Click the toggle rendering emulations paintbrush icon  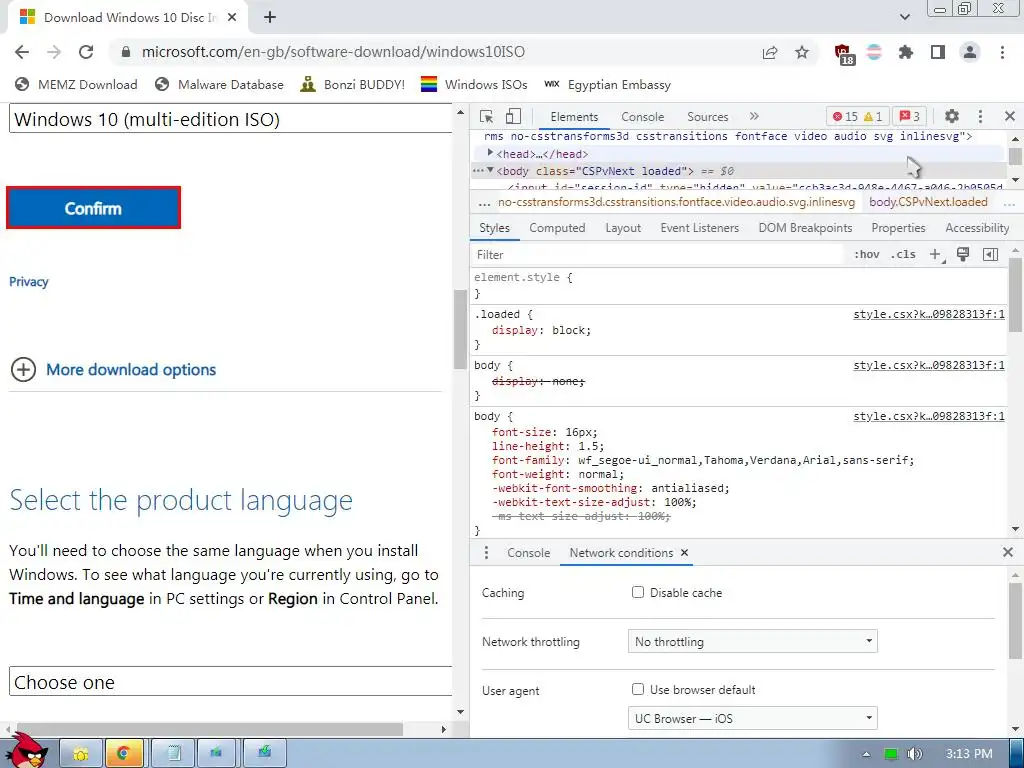963,255
